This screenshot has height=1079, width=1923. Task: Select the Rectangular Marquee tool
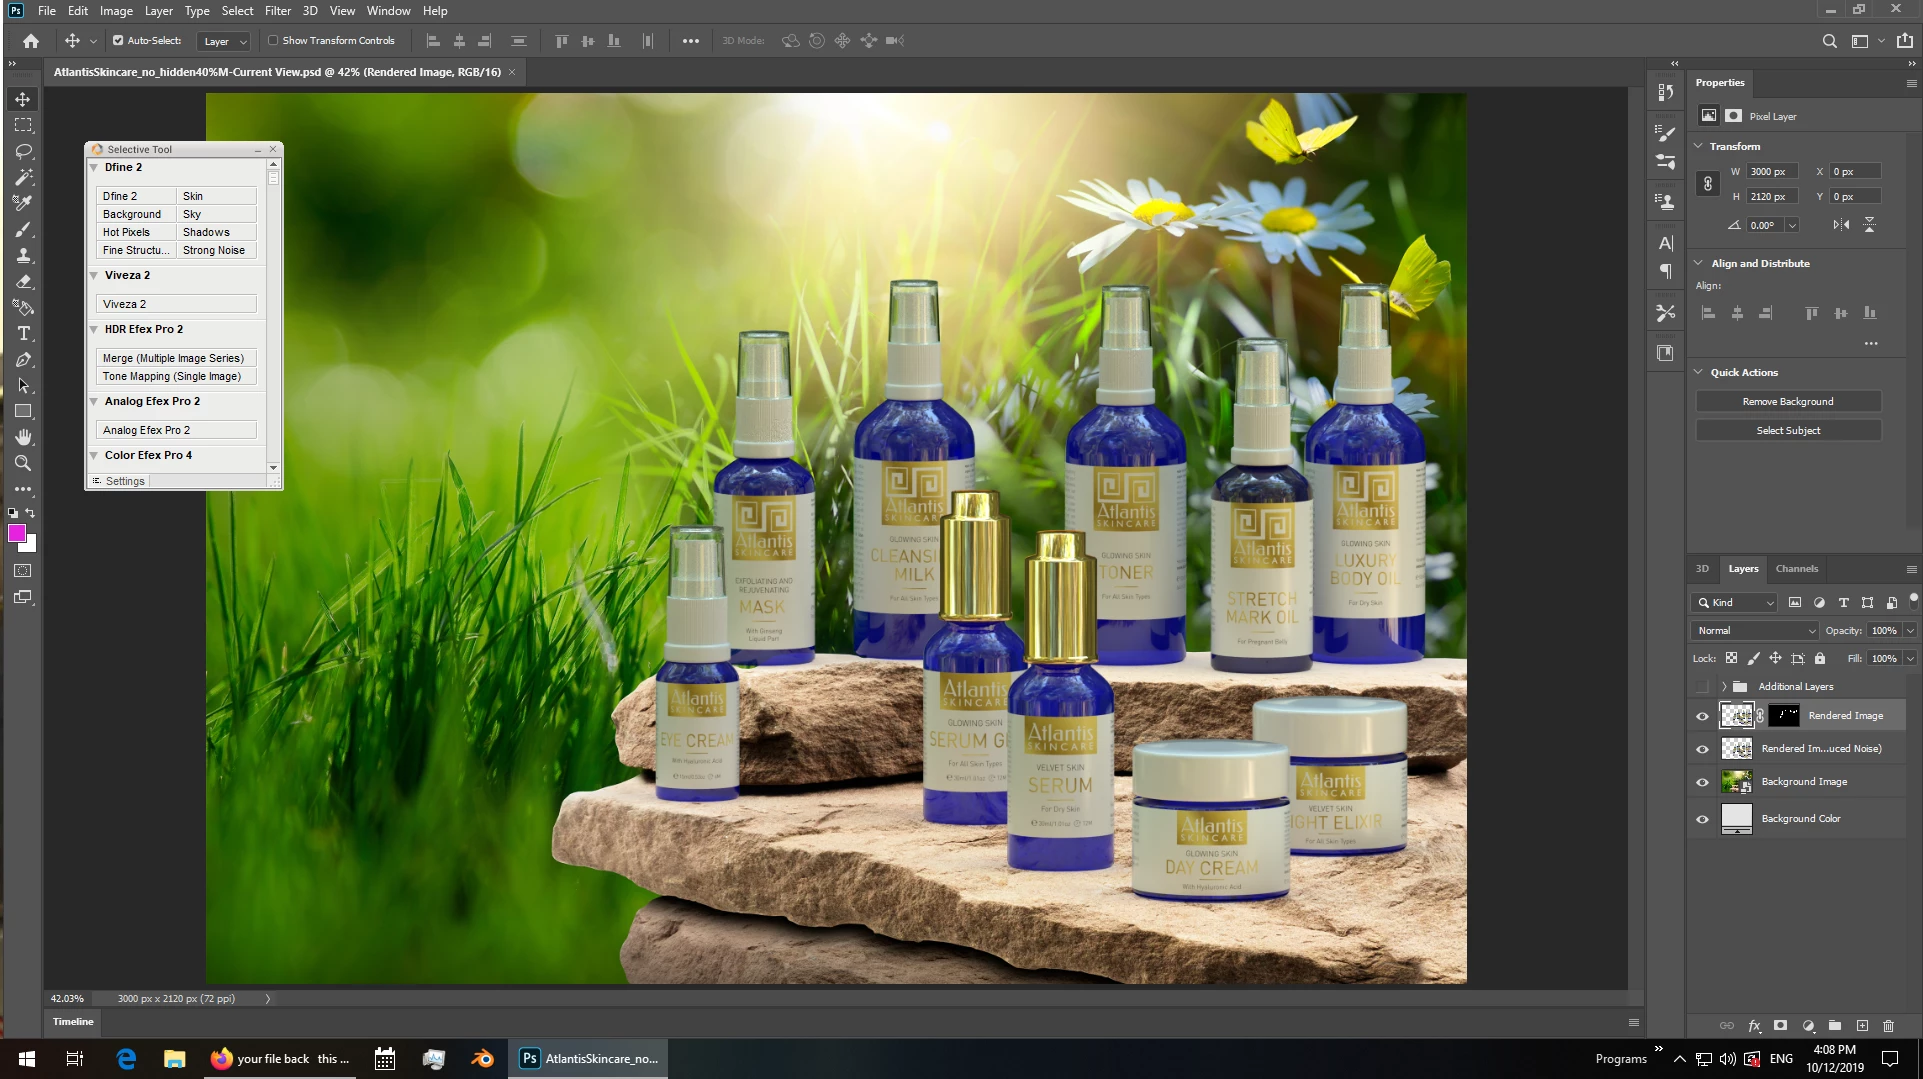click(x=22, y=125)
